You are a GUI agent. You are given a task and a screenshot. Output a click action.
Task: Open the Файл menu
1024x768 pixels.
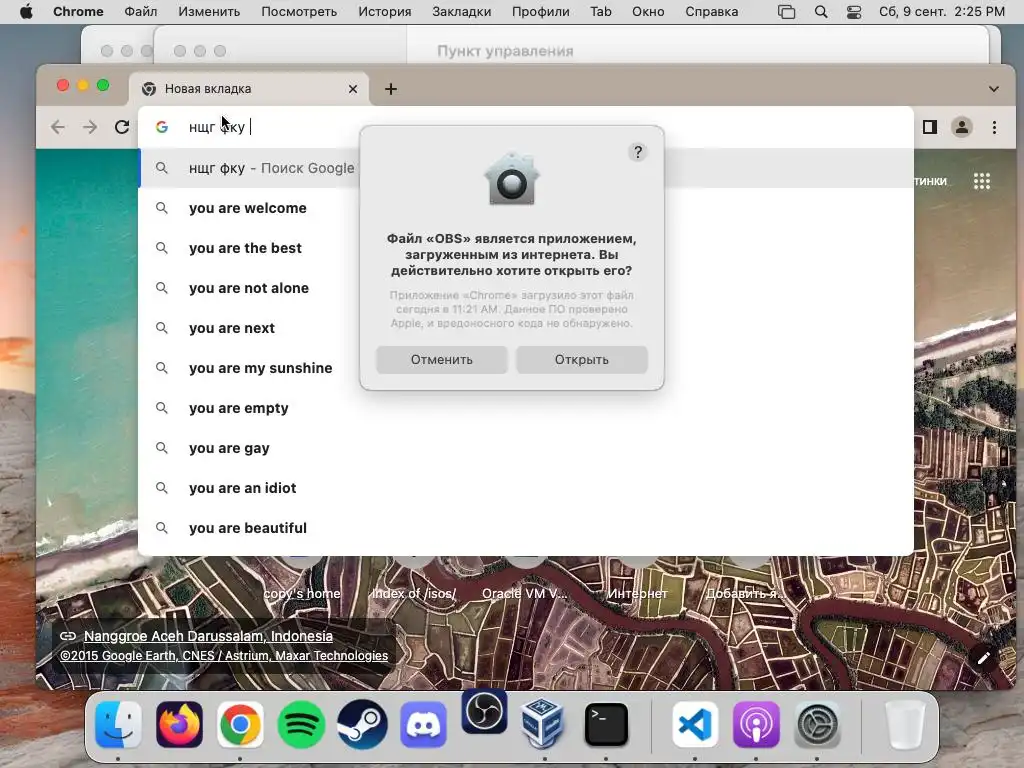click(140, 12)
